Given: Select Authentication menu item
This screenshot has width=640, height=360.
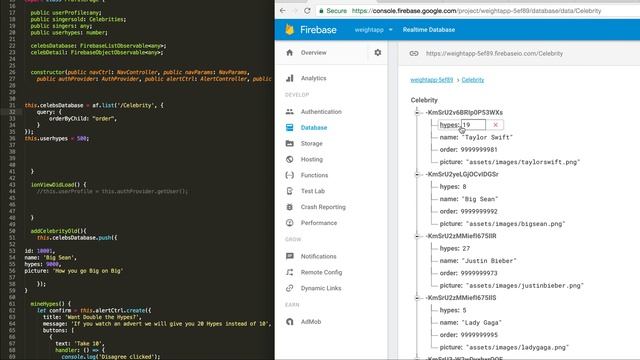Looking at the screenshot, I should 321,111.
